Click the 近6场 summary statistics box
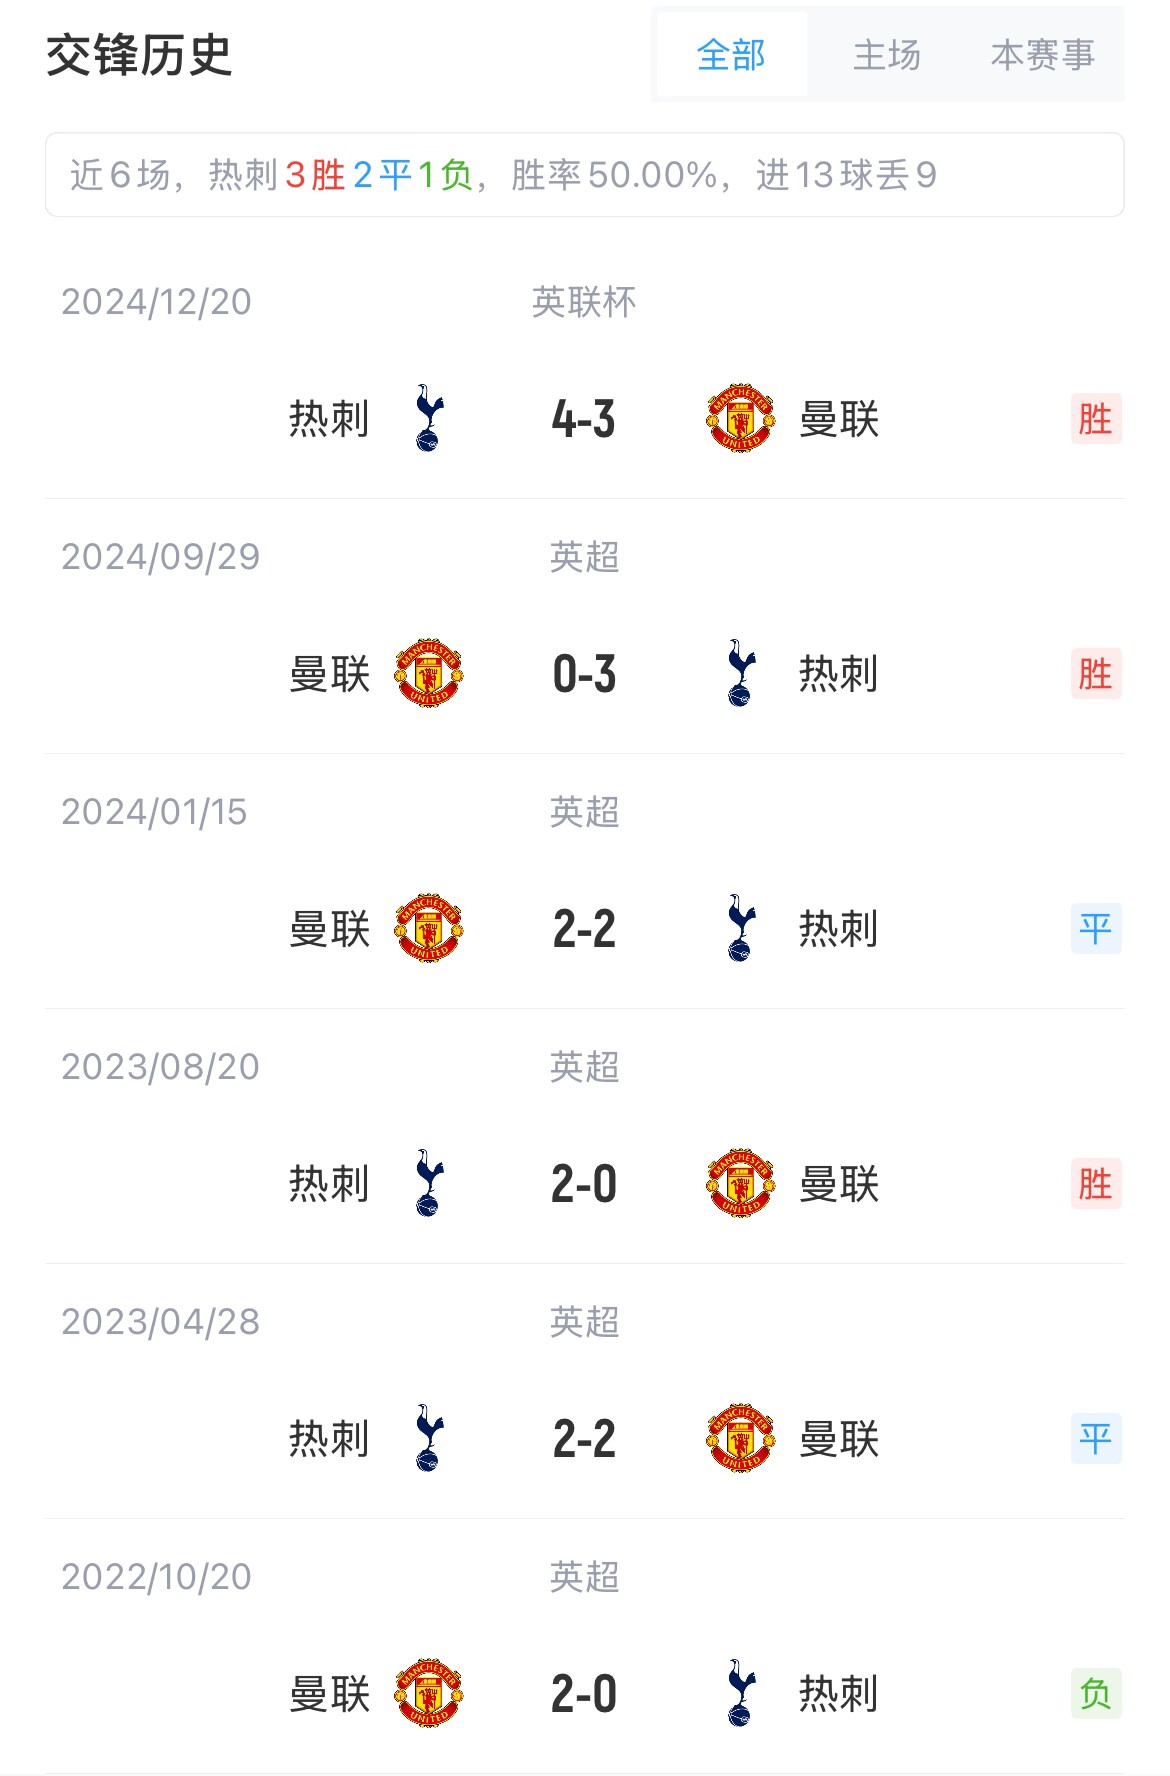The image size is (1170, 1776). tap(584, 175)
